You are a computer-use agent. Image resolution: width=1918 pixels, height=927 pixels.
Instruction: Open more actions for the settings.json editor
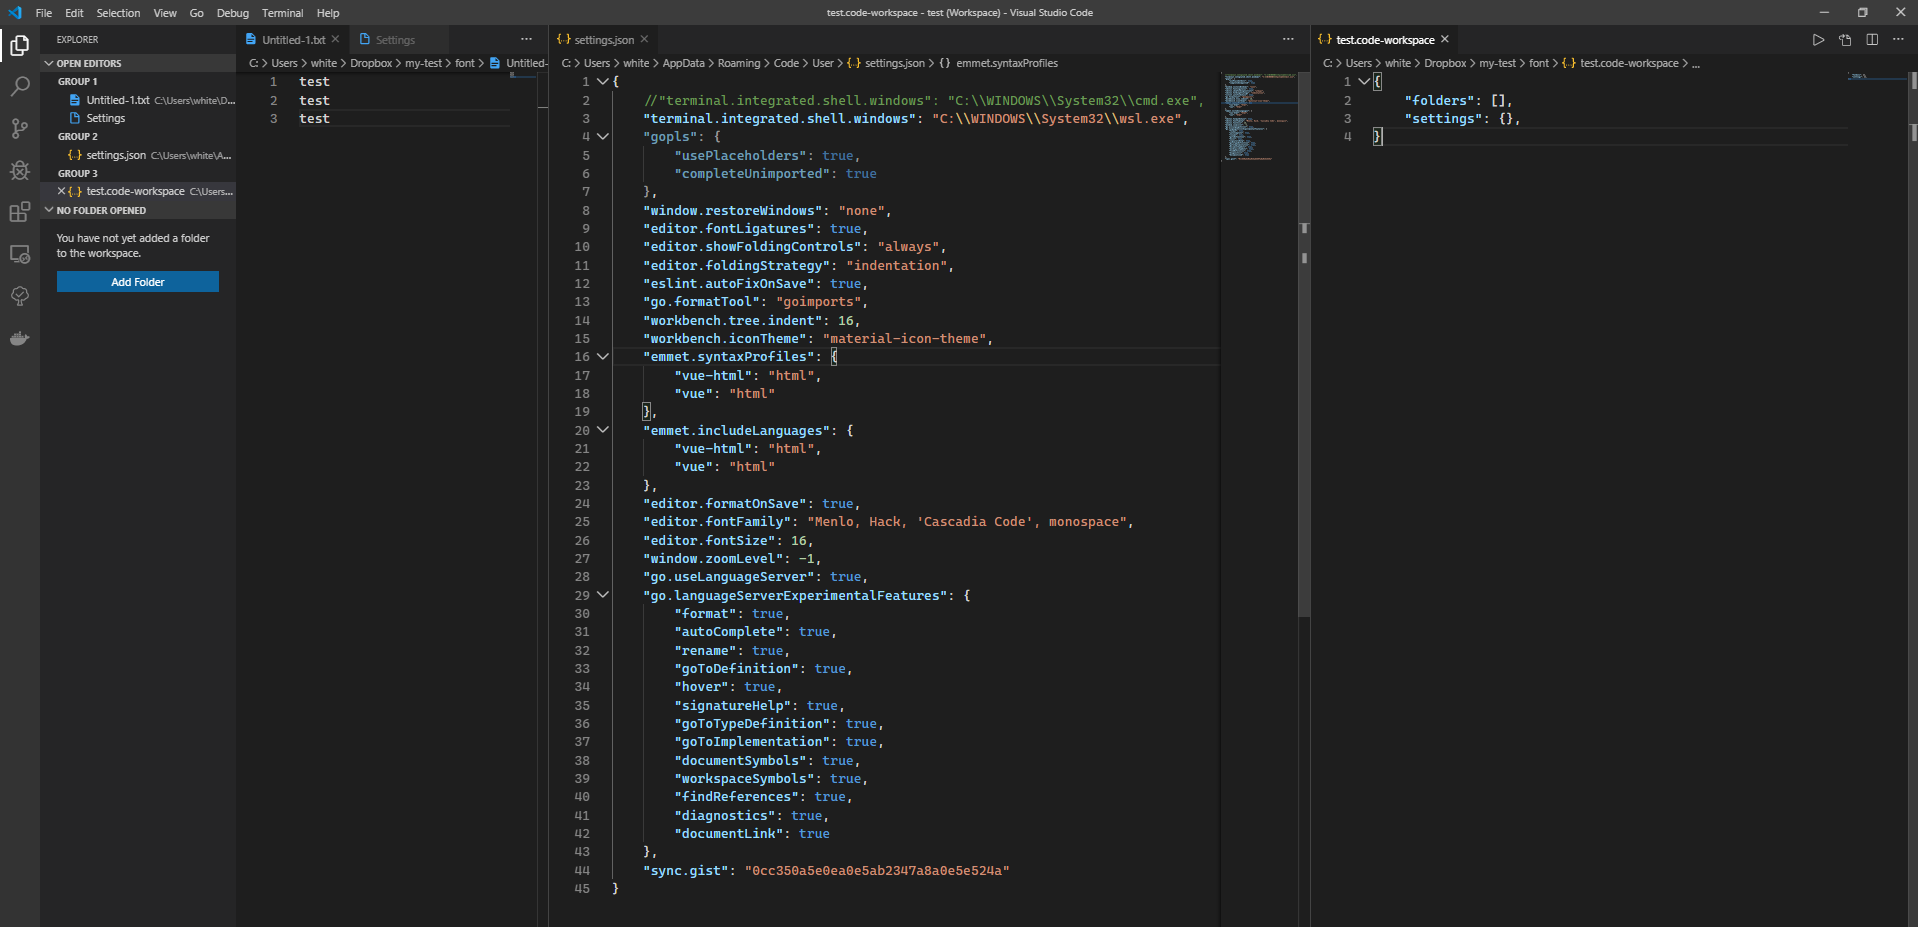1287,39
